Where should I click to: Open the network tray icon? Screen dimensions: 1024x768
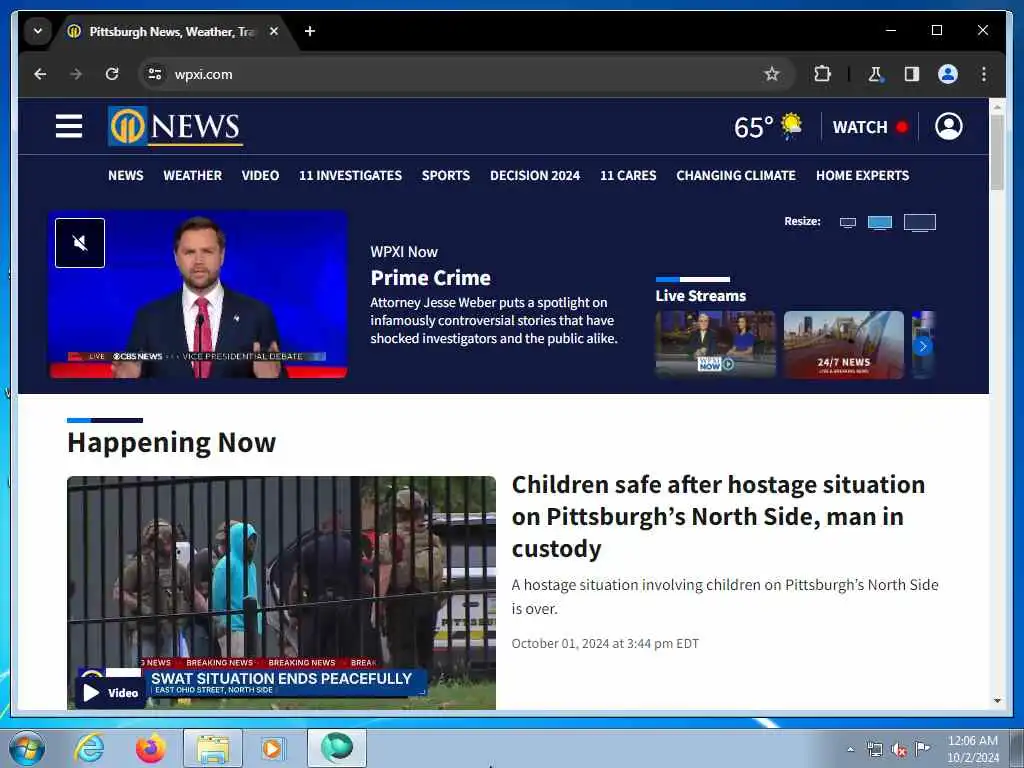coord(874,750)
